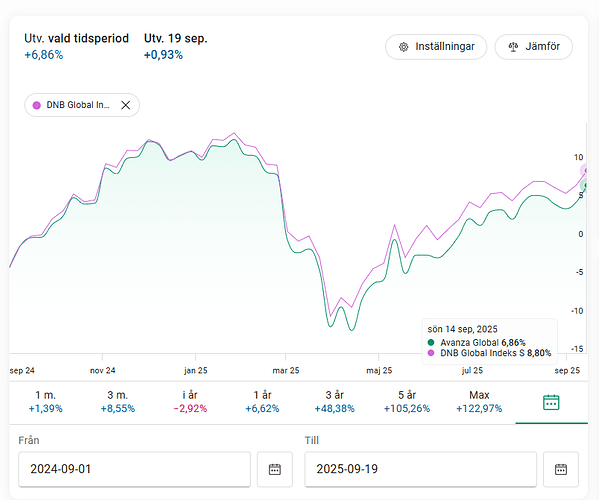Open Inställningar chart settings
The image size is (599, 500).
pos(436,47)
